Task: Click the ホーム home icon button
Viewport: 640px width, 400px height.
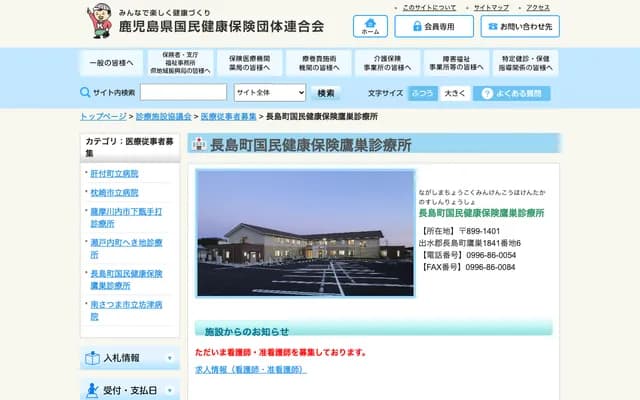Action: click(x=370, y=25)
